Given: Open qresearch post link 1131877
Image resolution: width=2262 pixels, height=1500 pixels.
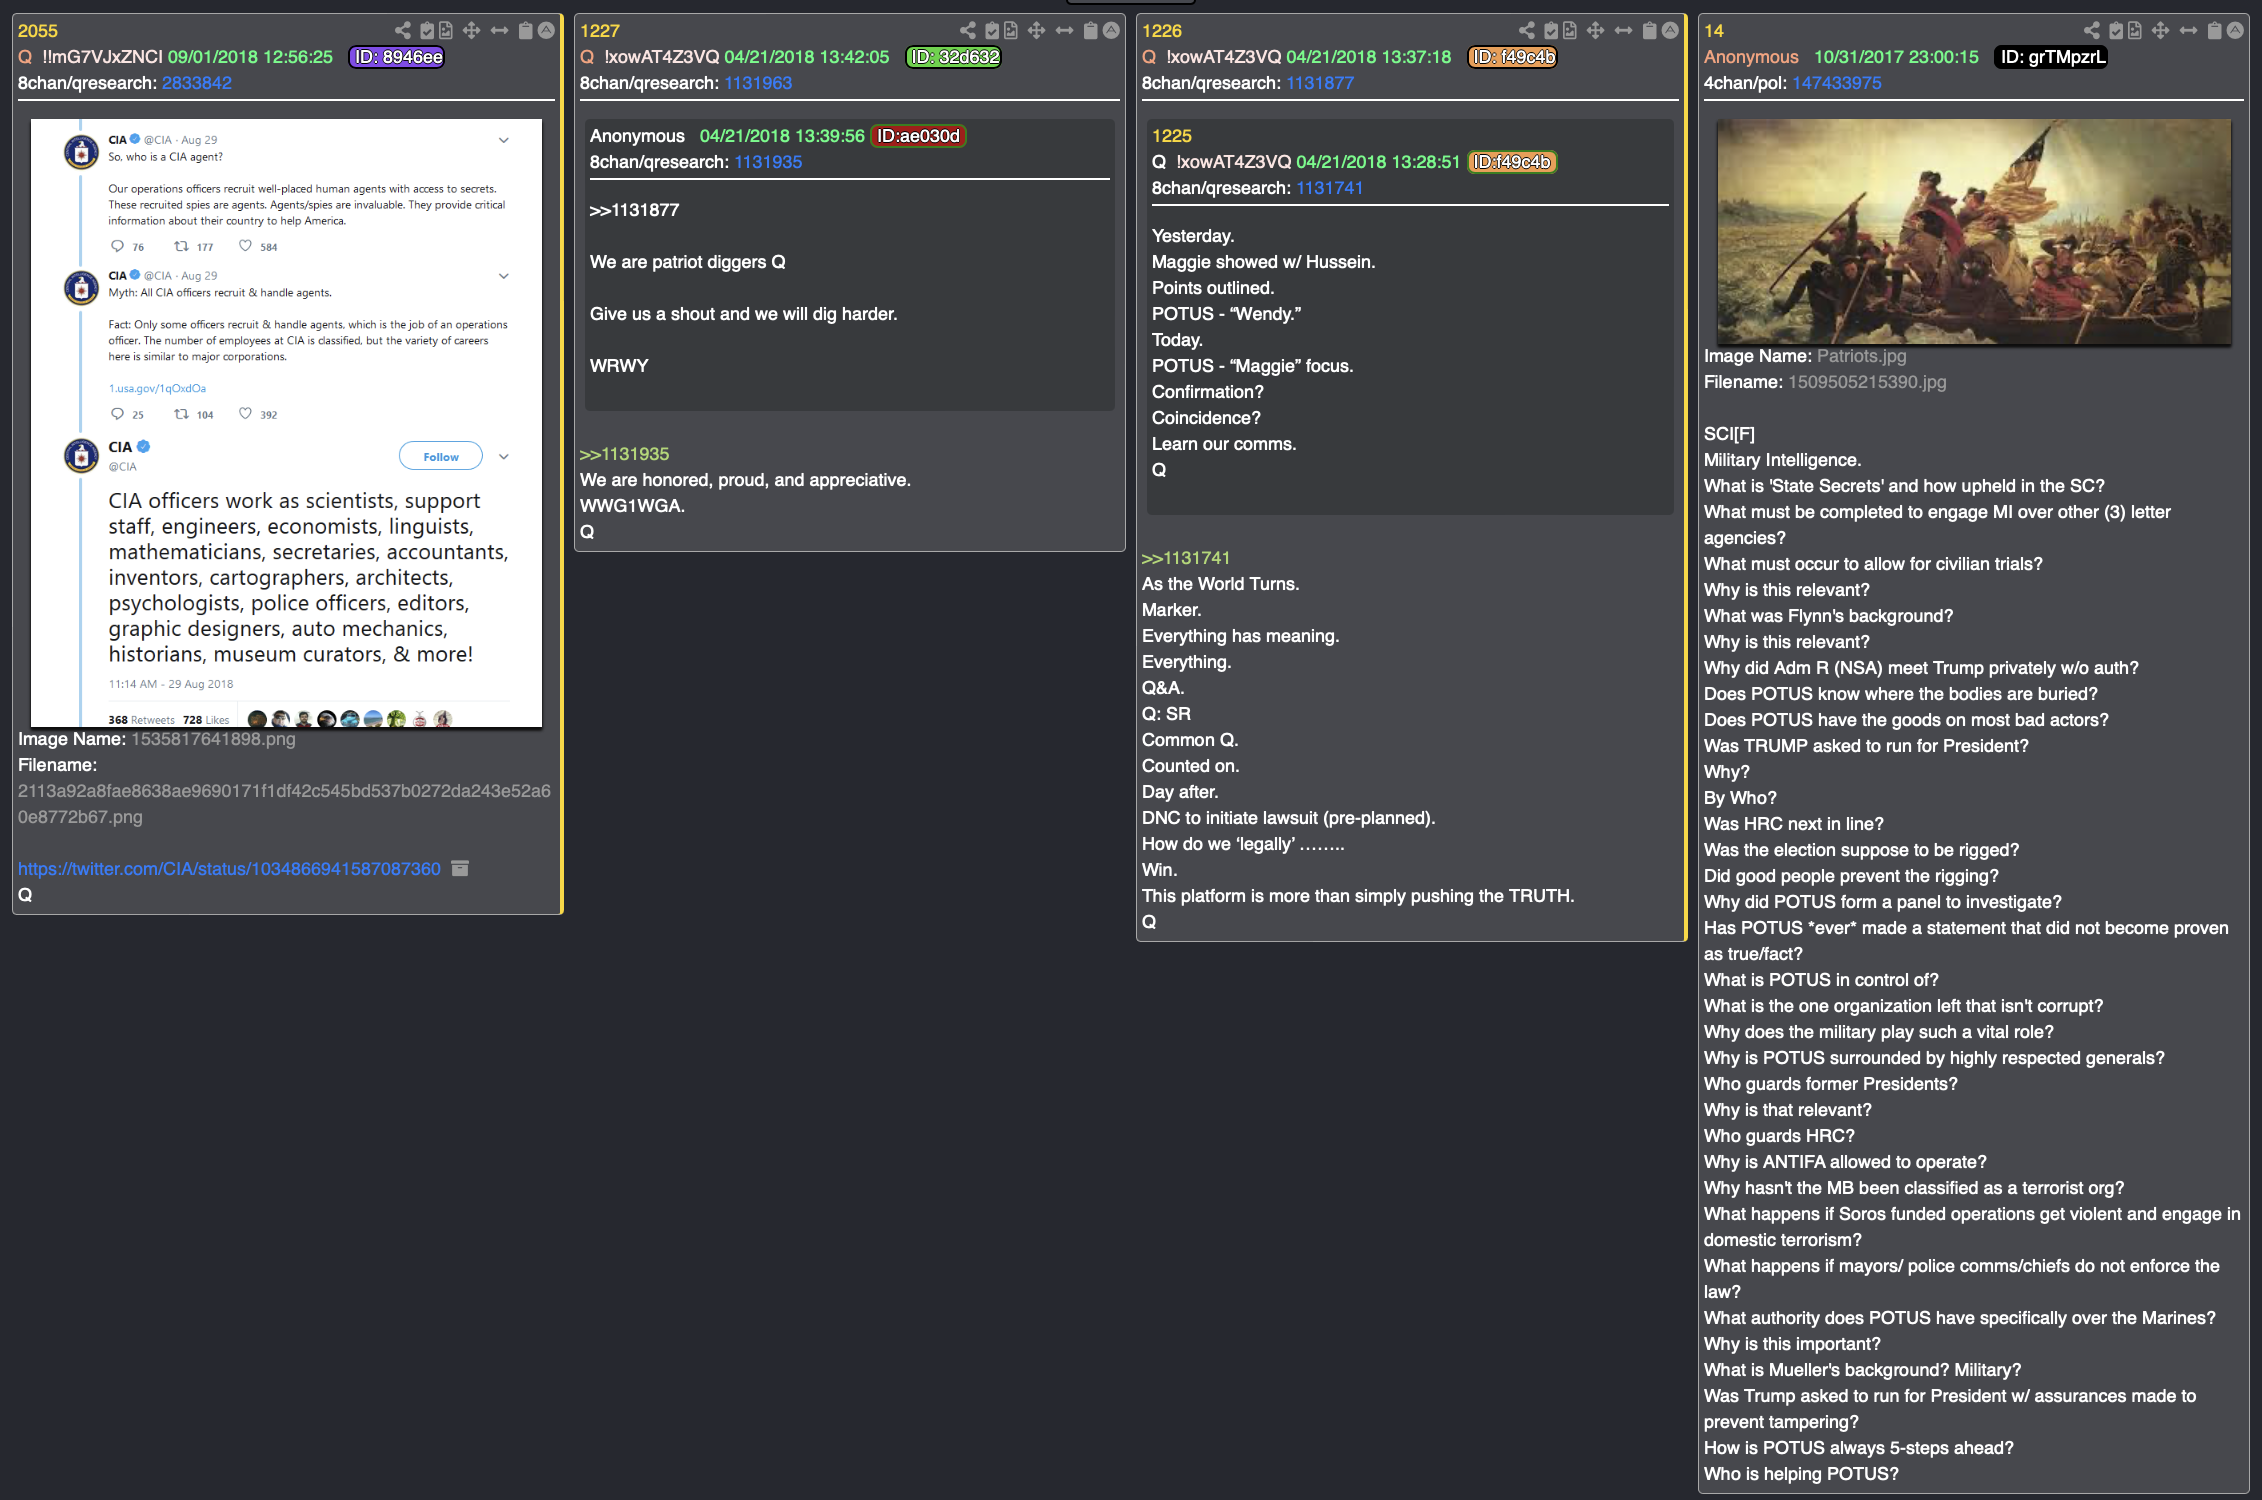Looking at the screenshot, I should [1320, 83].
